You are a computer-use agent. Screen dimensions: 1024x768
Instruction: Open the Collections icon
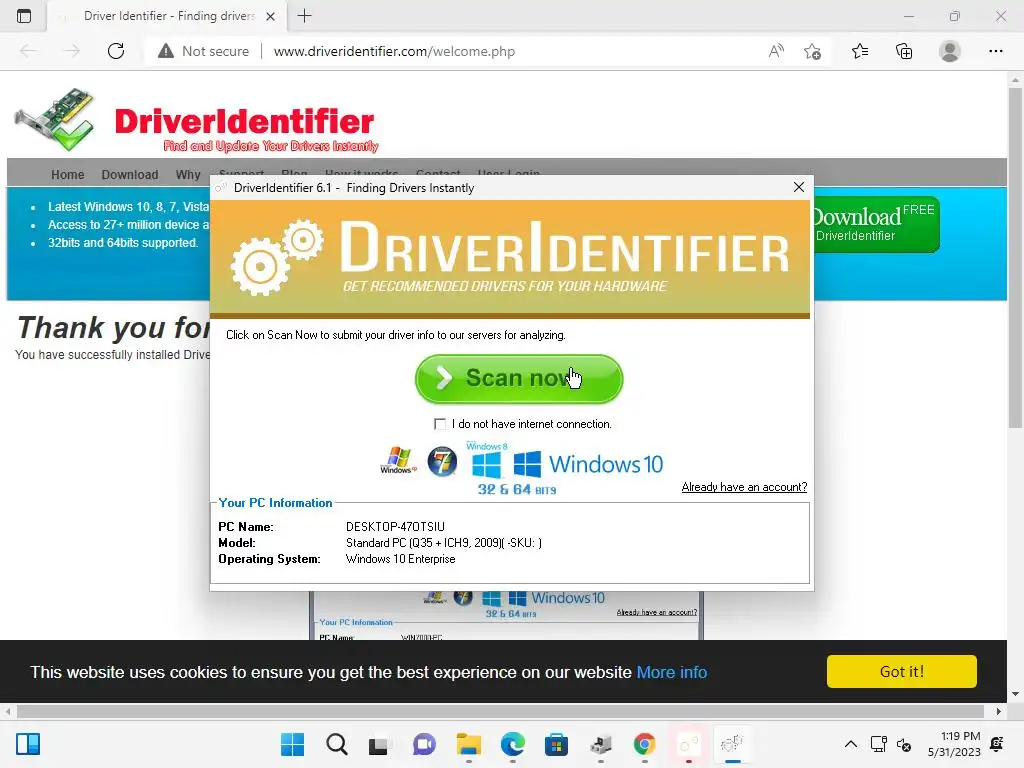(x=904, y=51)
